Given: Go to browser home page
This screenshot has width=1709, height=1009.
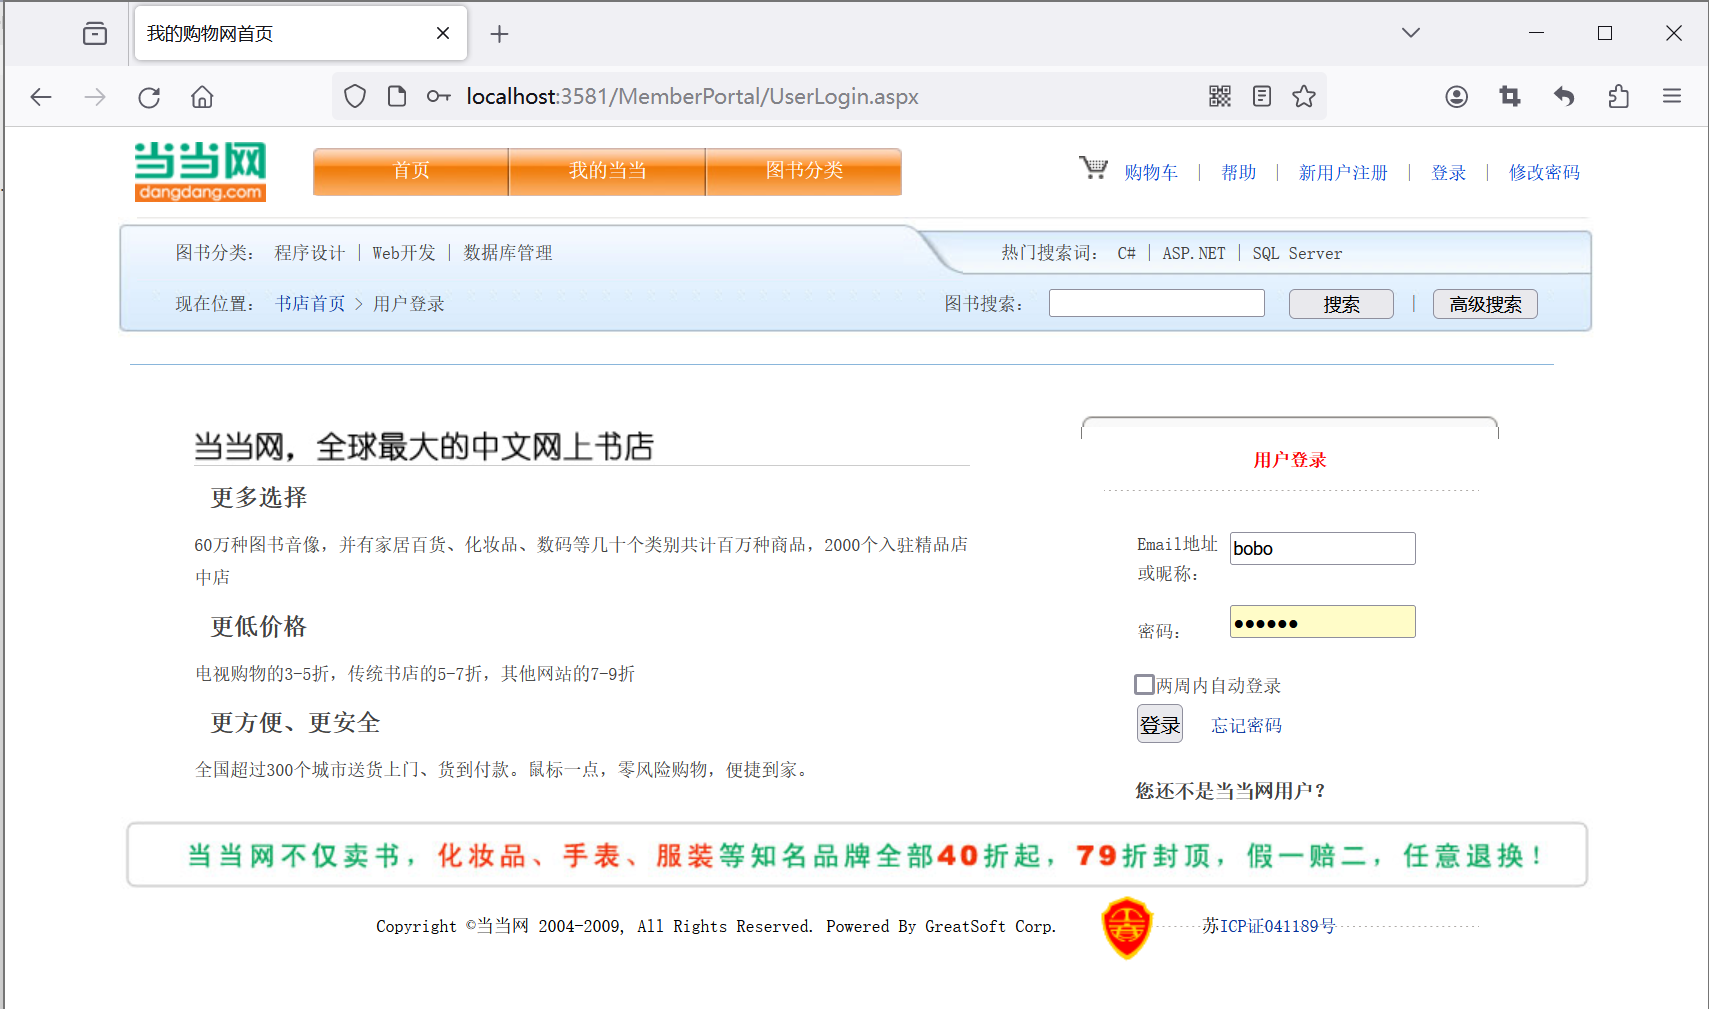Looking at the screenshot, I should 202,97.
